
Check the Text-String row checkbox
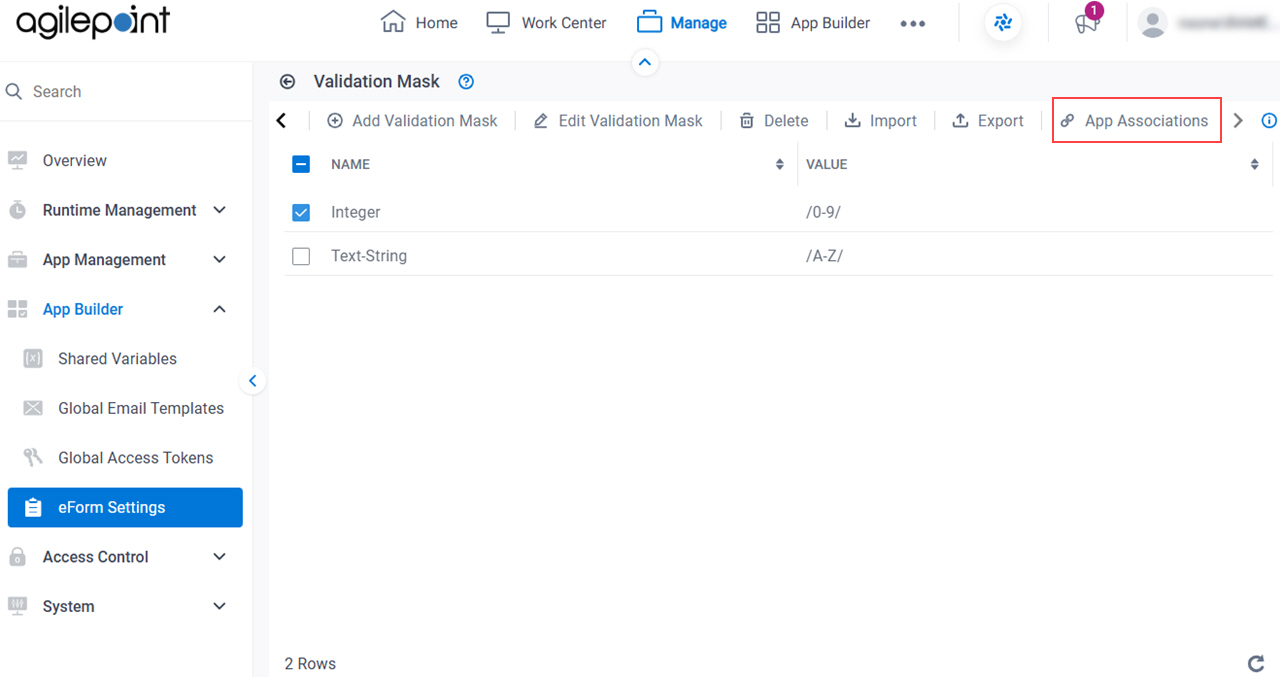click(x=301, y=256)
